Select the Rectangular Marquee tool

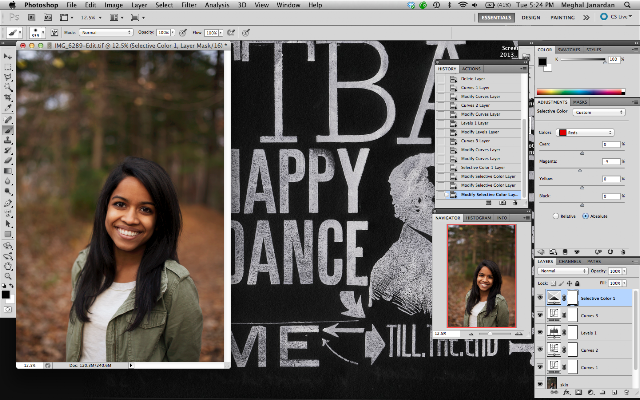[x=8, y=67]
